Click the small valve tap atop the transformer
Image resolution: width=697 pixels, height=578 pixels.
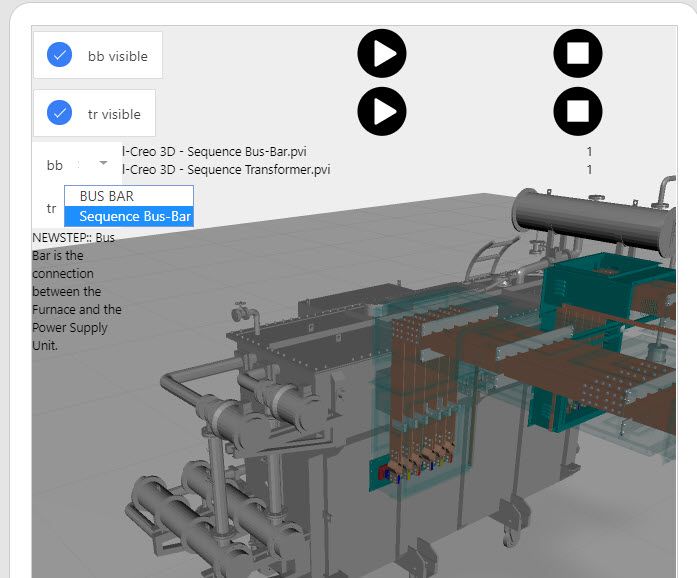pos(238,313)
